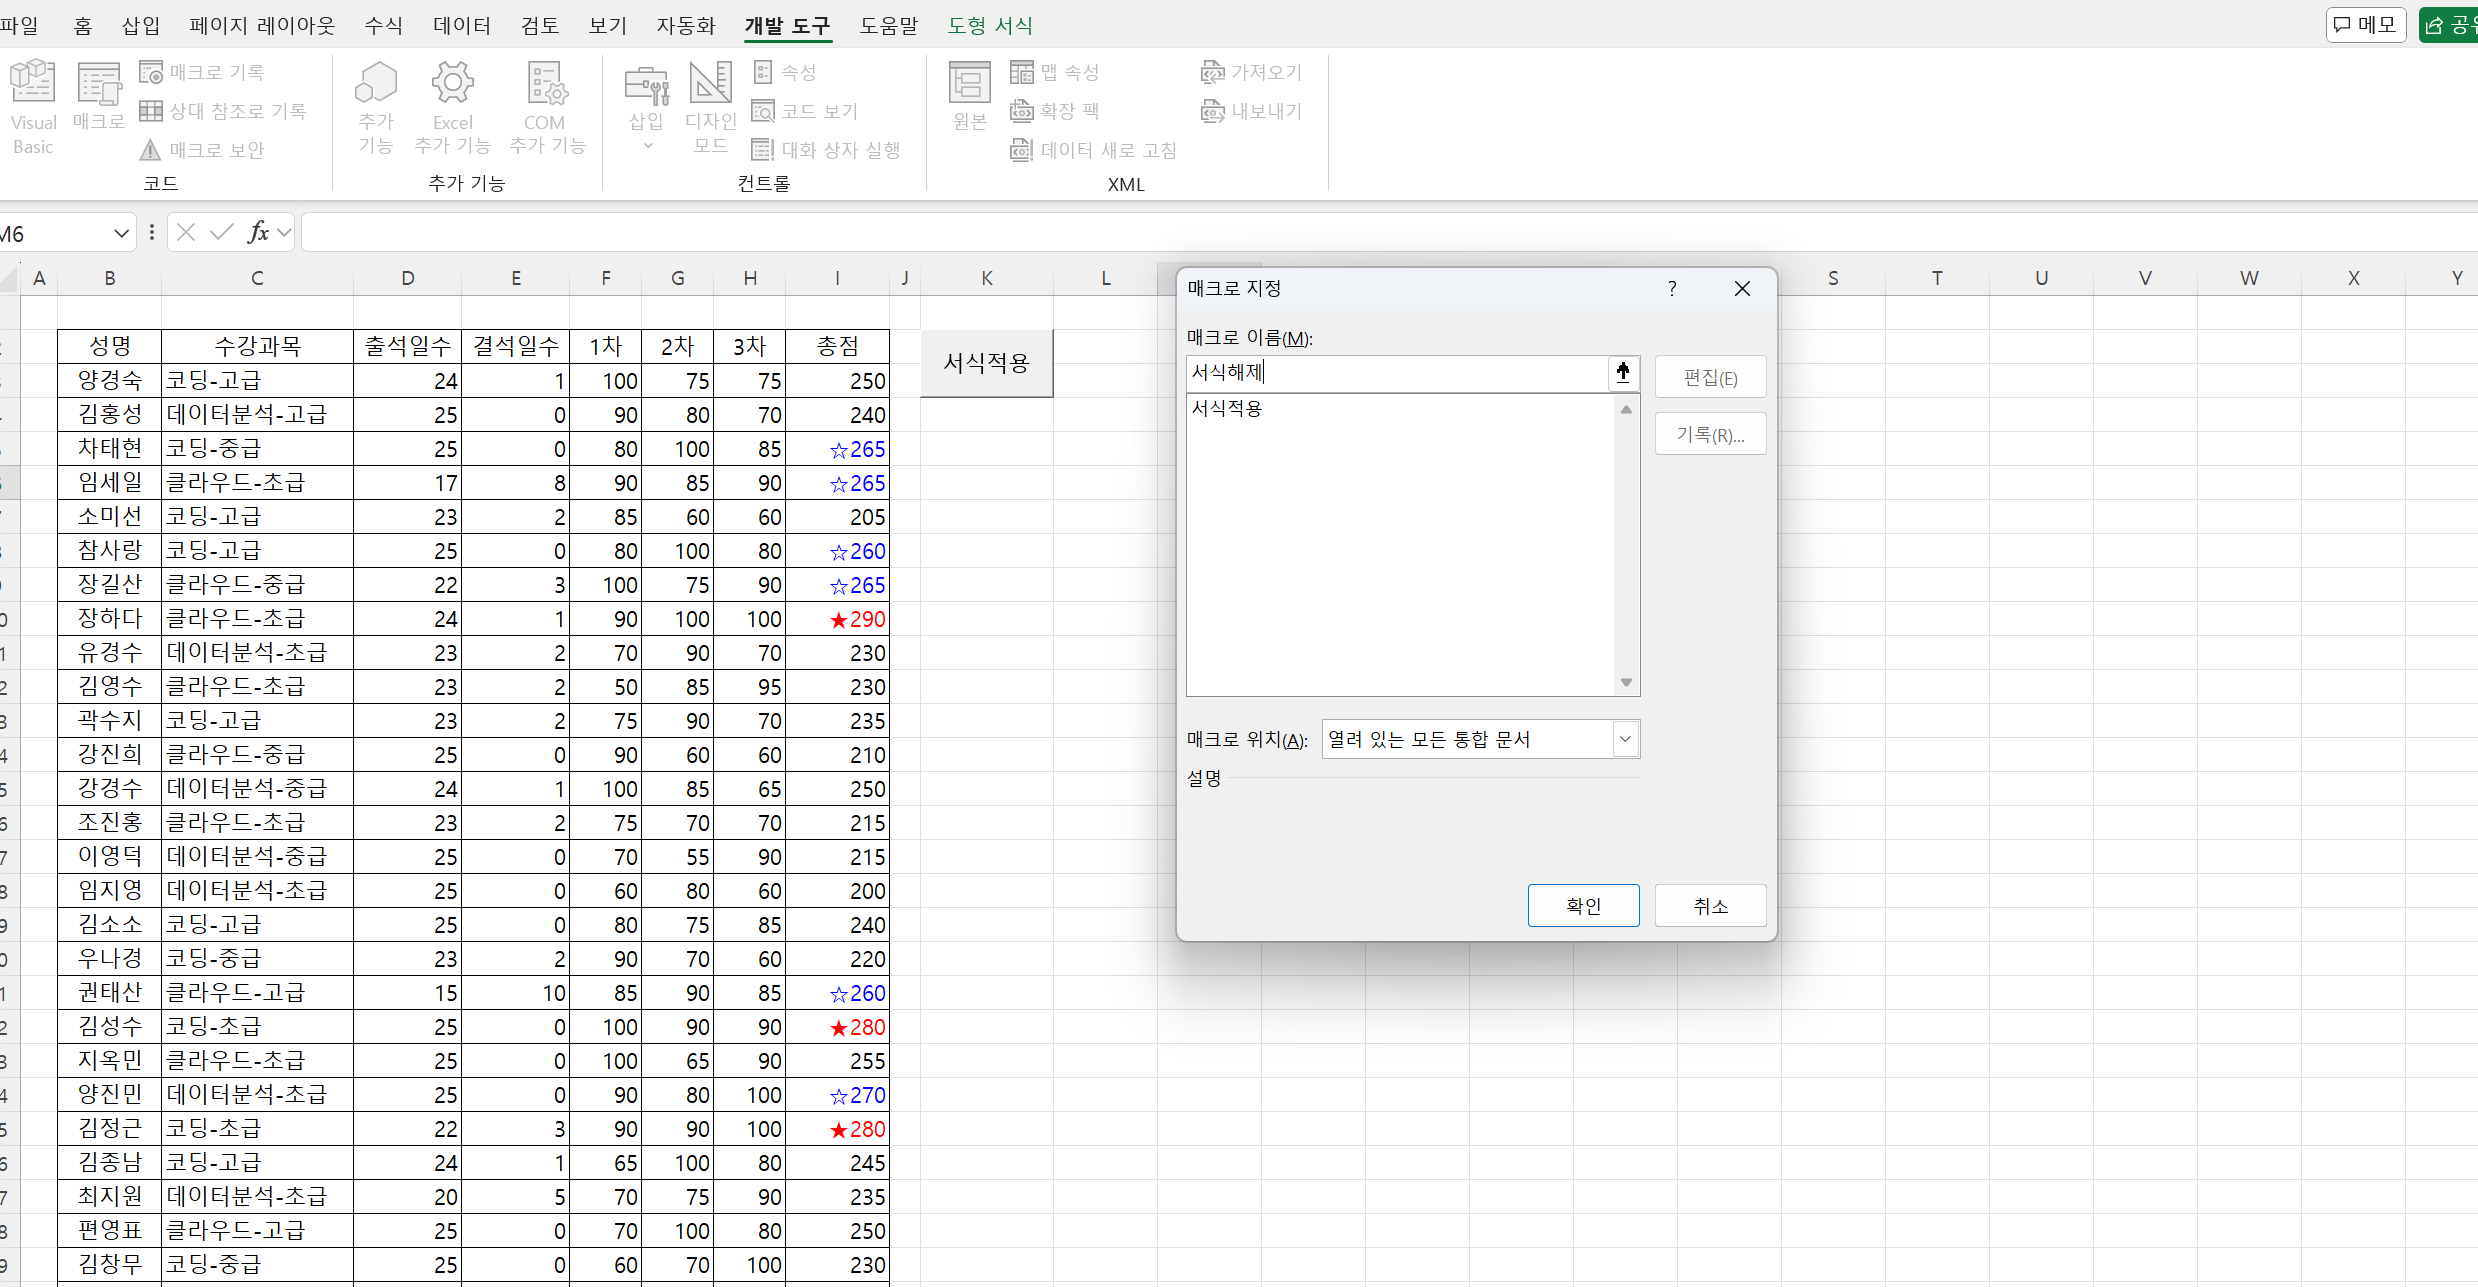Click the 취소 button
Viewport: 2478px width, 1287px height.
coord(1710,906)
